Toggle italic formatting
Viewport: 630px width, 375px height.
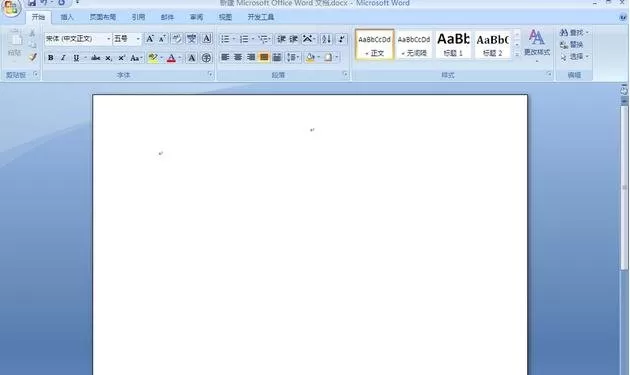(x=63, y=58)
